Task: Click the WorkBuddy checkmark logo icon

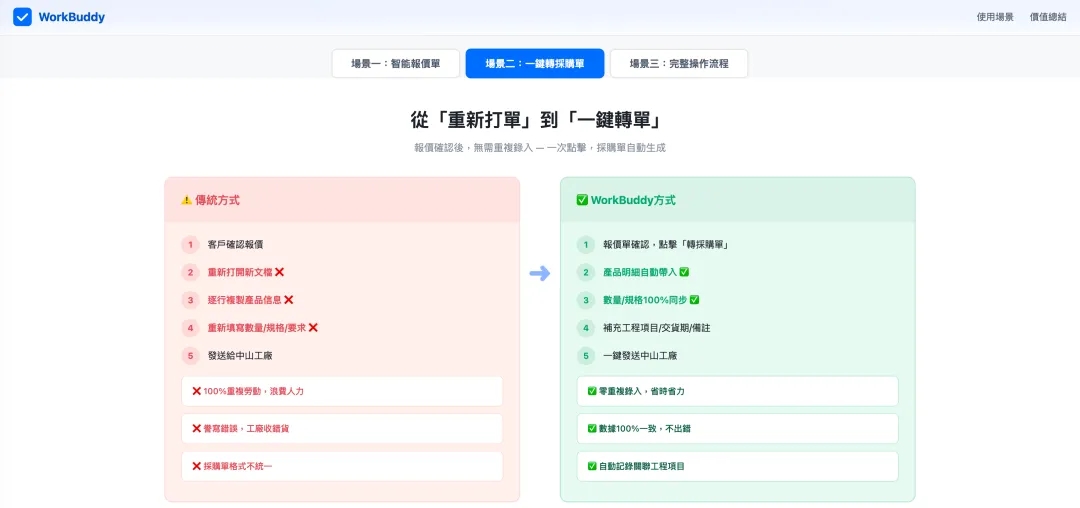Action: 23,17
